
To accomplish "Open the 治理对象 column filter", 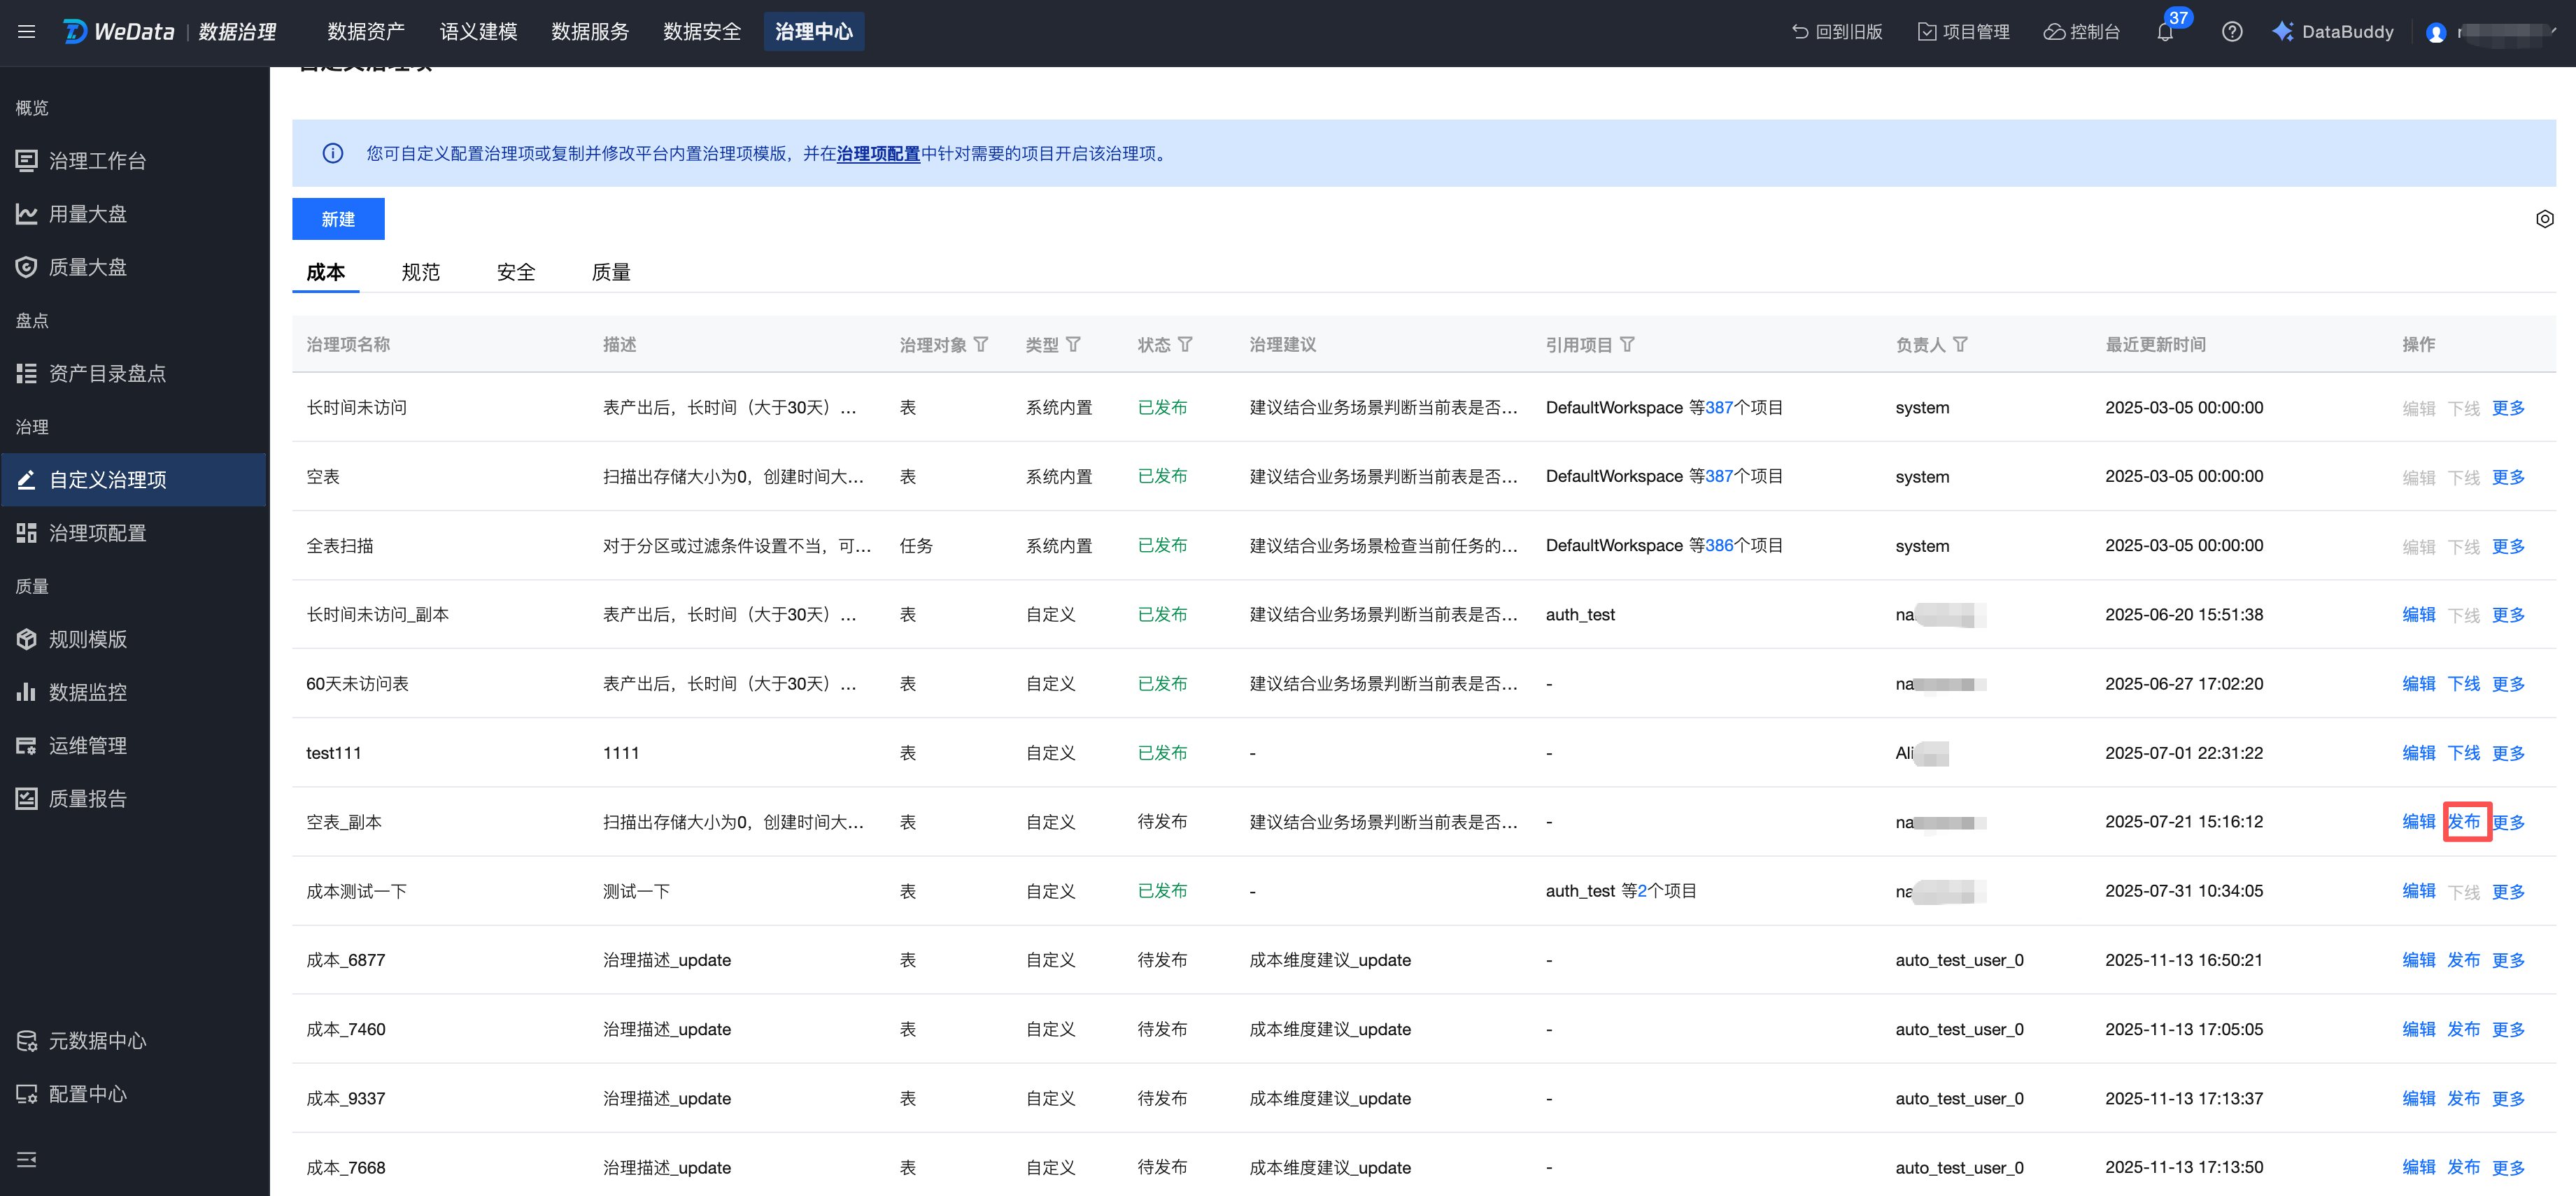I will [981, 344].
